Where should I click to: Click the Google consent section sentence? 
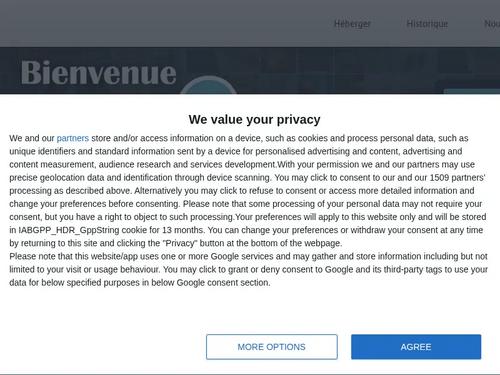[x=140, y=283]
